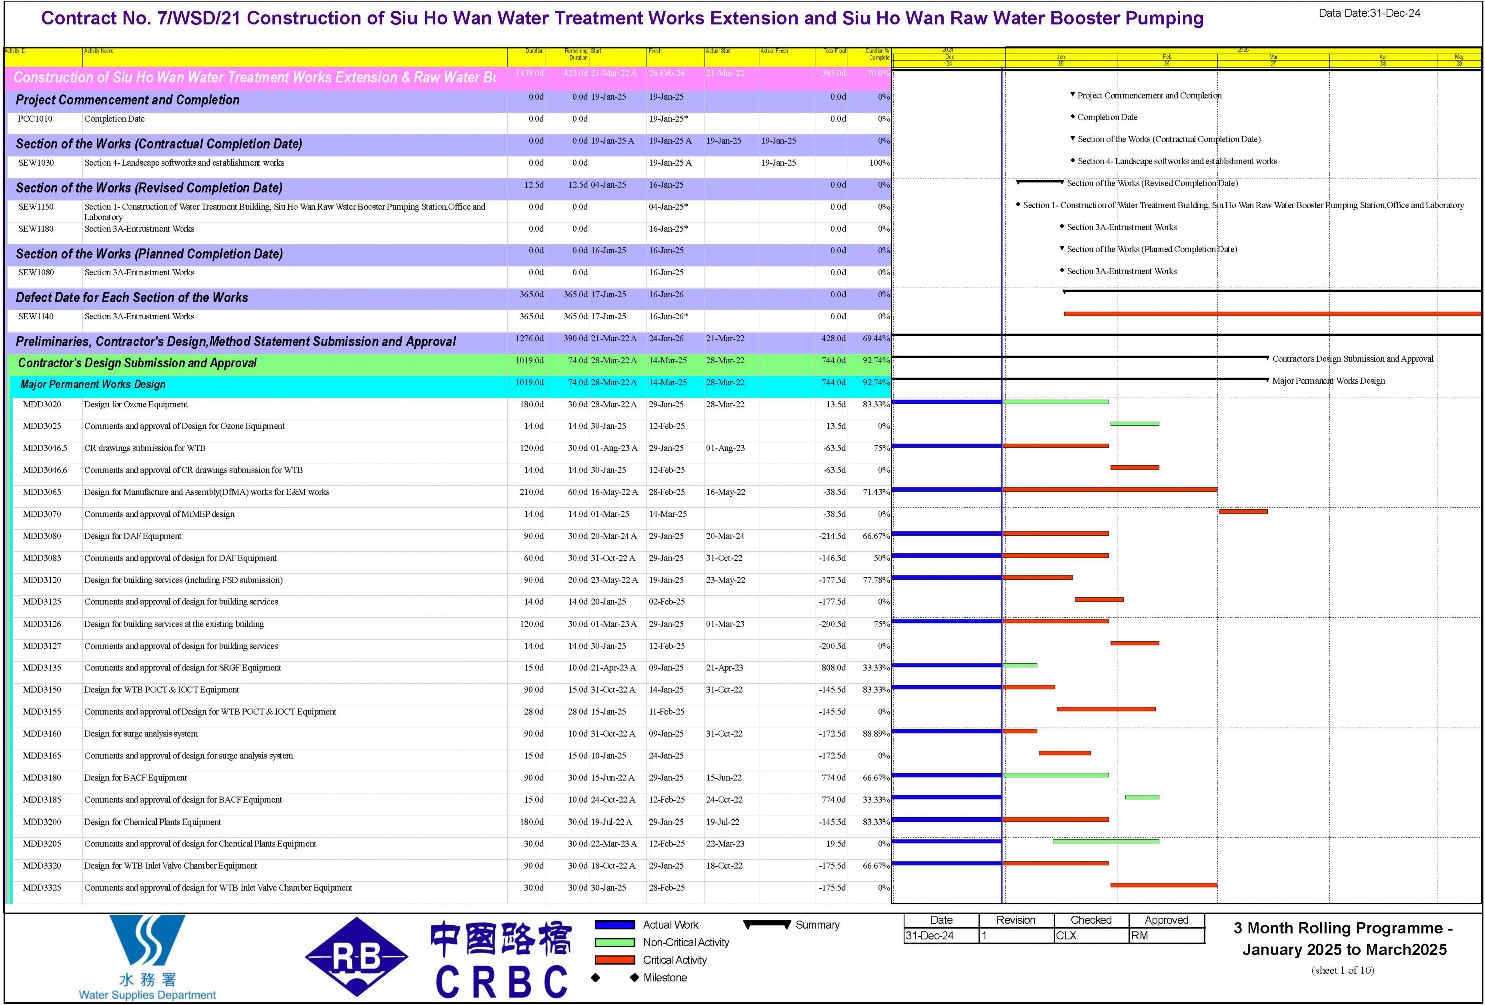Click activity ID MDD3020
The image size is (1485, 1005).
tap(42, 405)
